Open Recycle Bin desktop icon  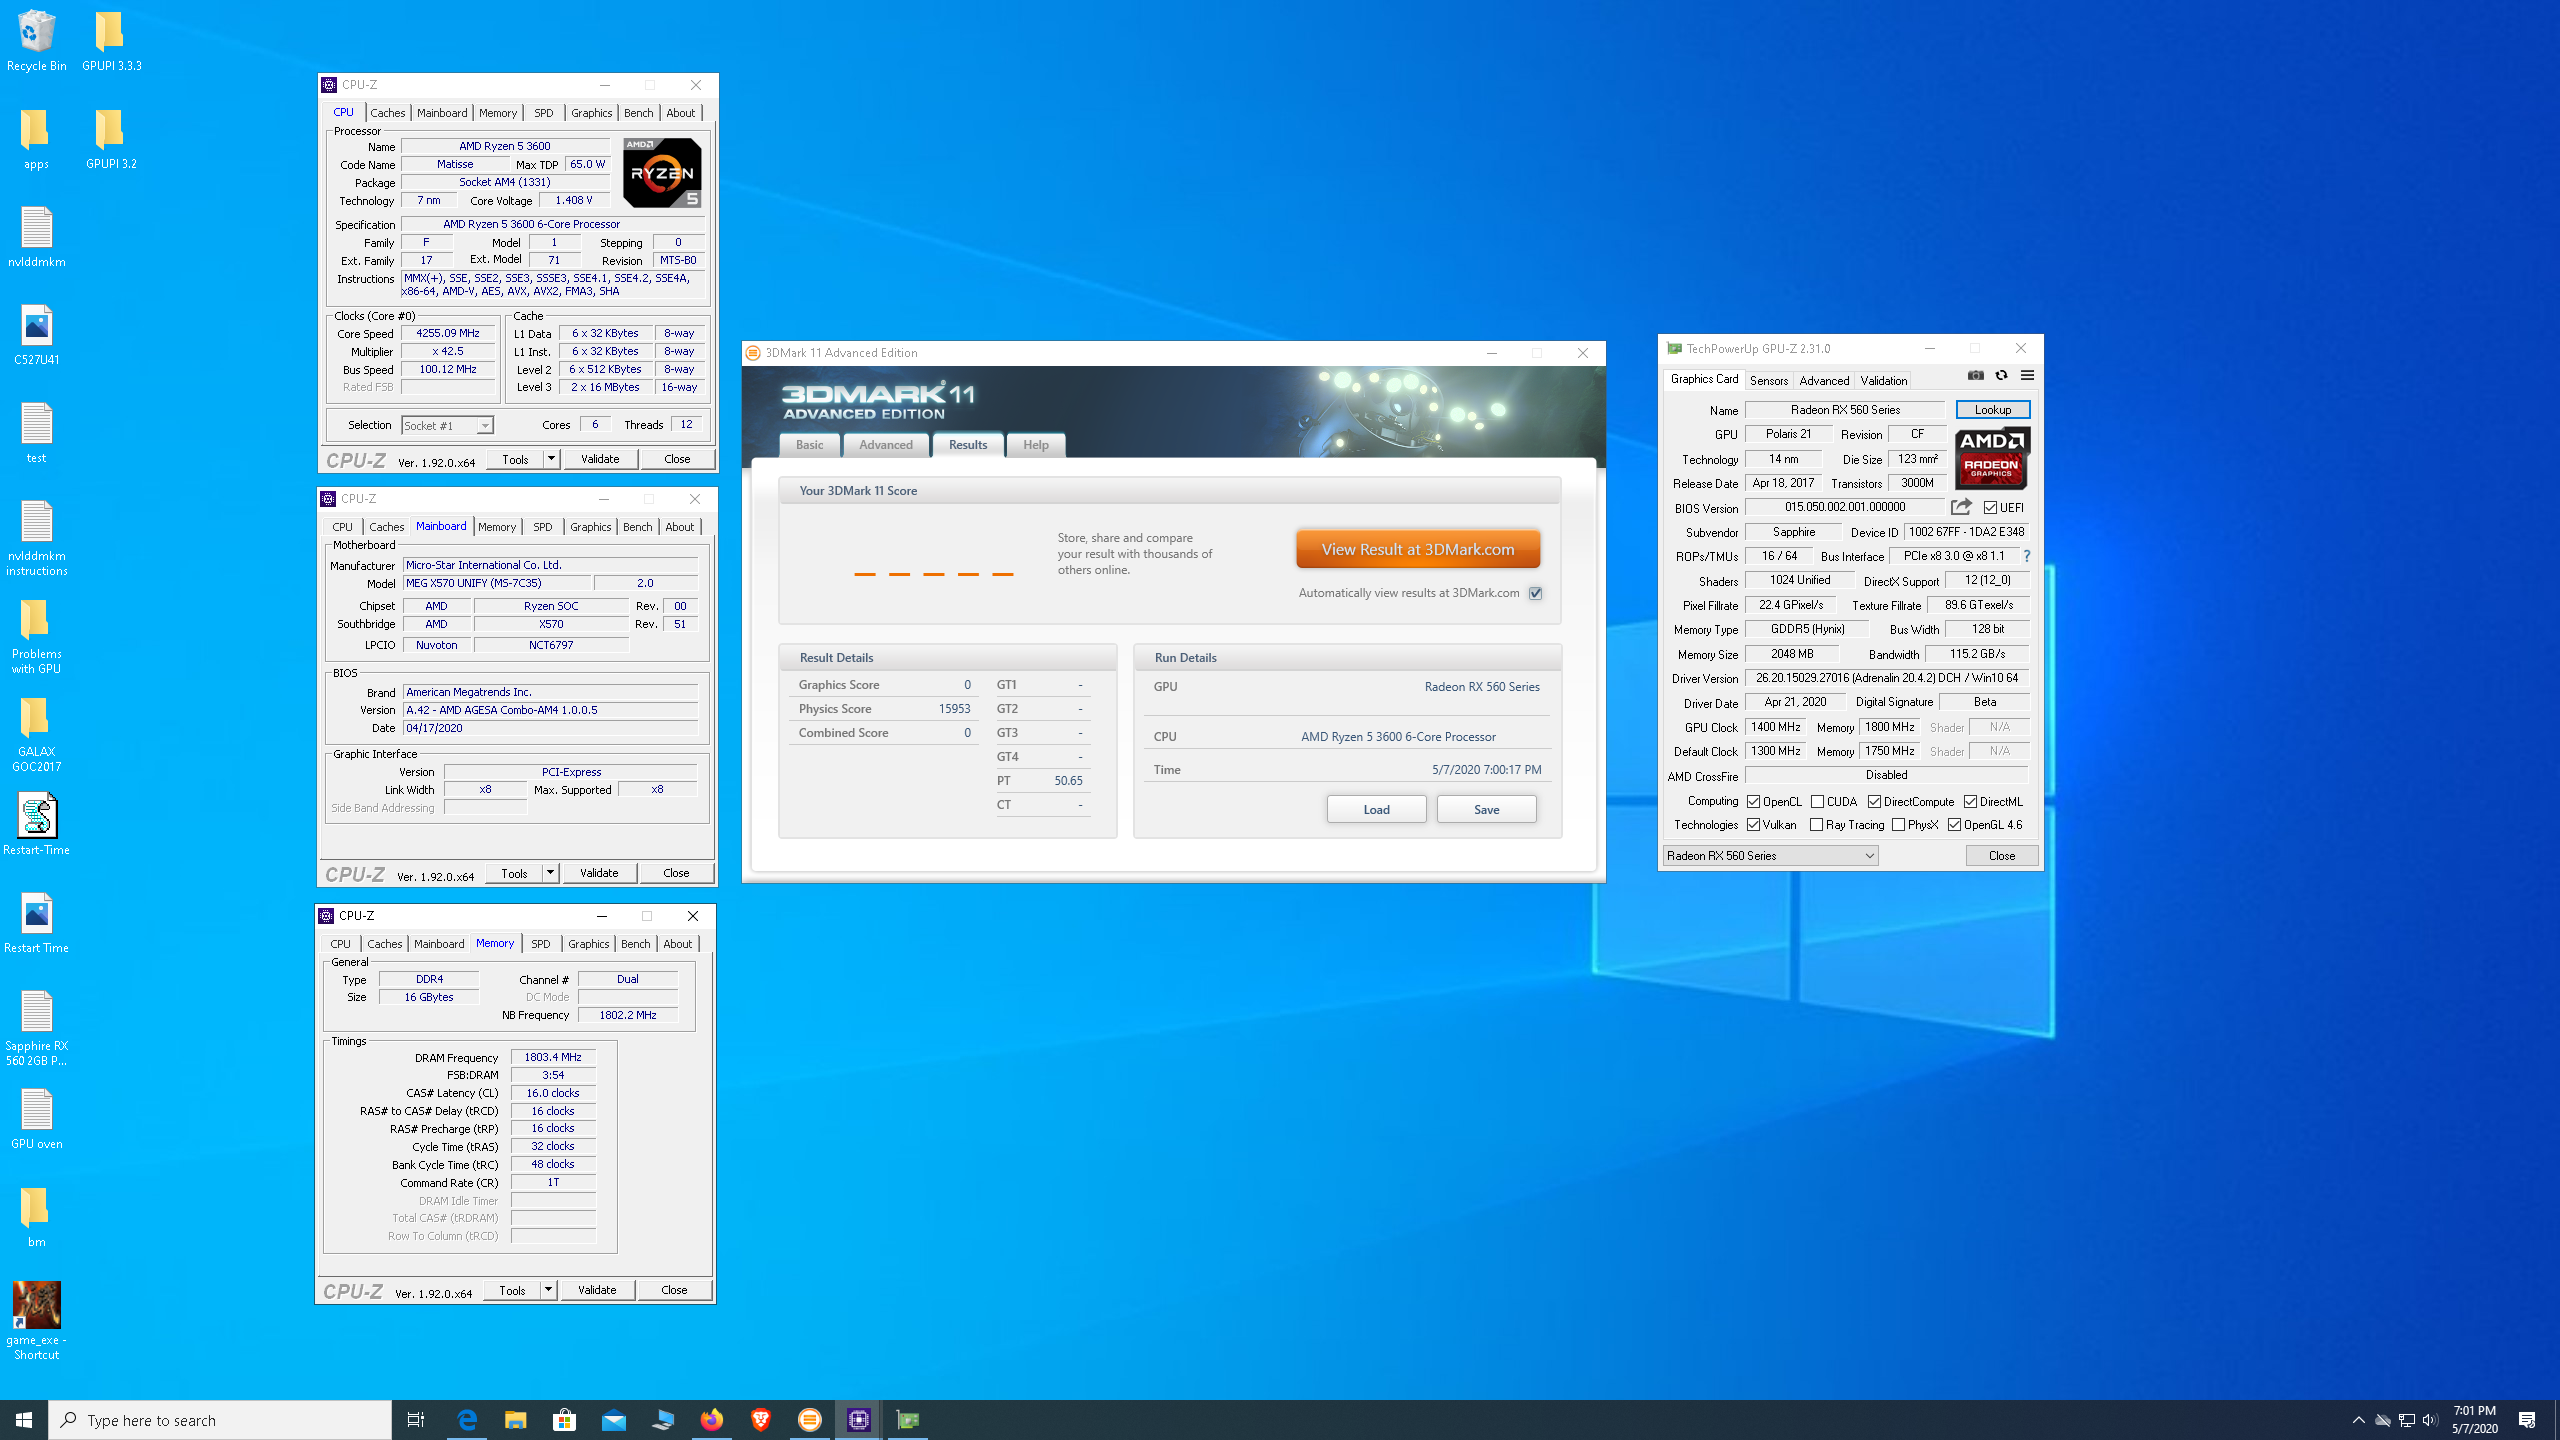coord(37,41)
